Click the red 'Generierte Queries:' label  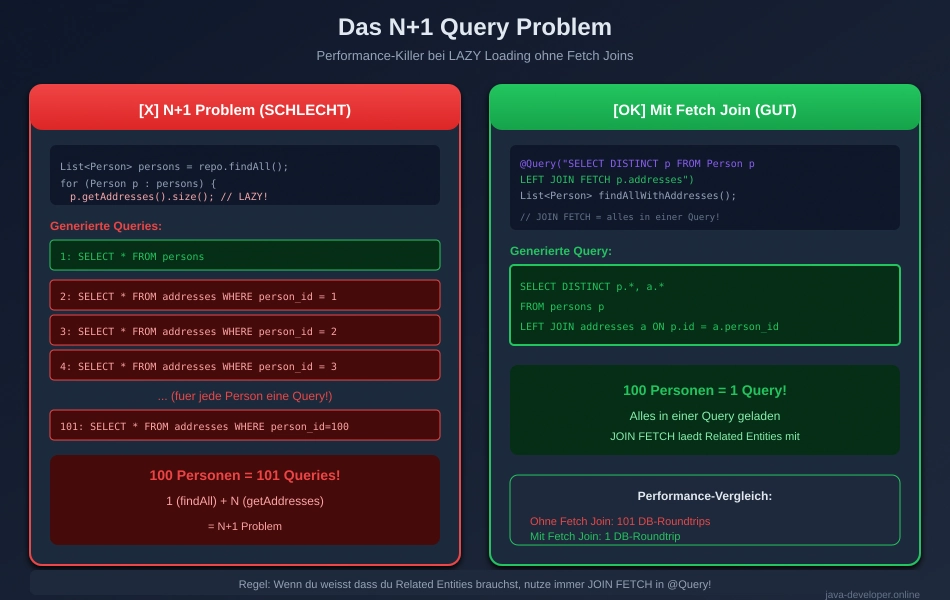pos(106,226)
